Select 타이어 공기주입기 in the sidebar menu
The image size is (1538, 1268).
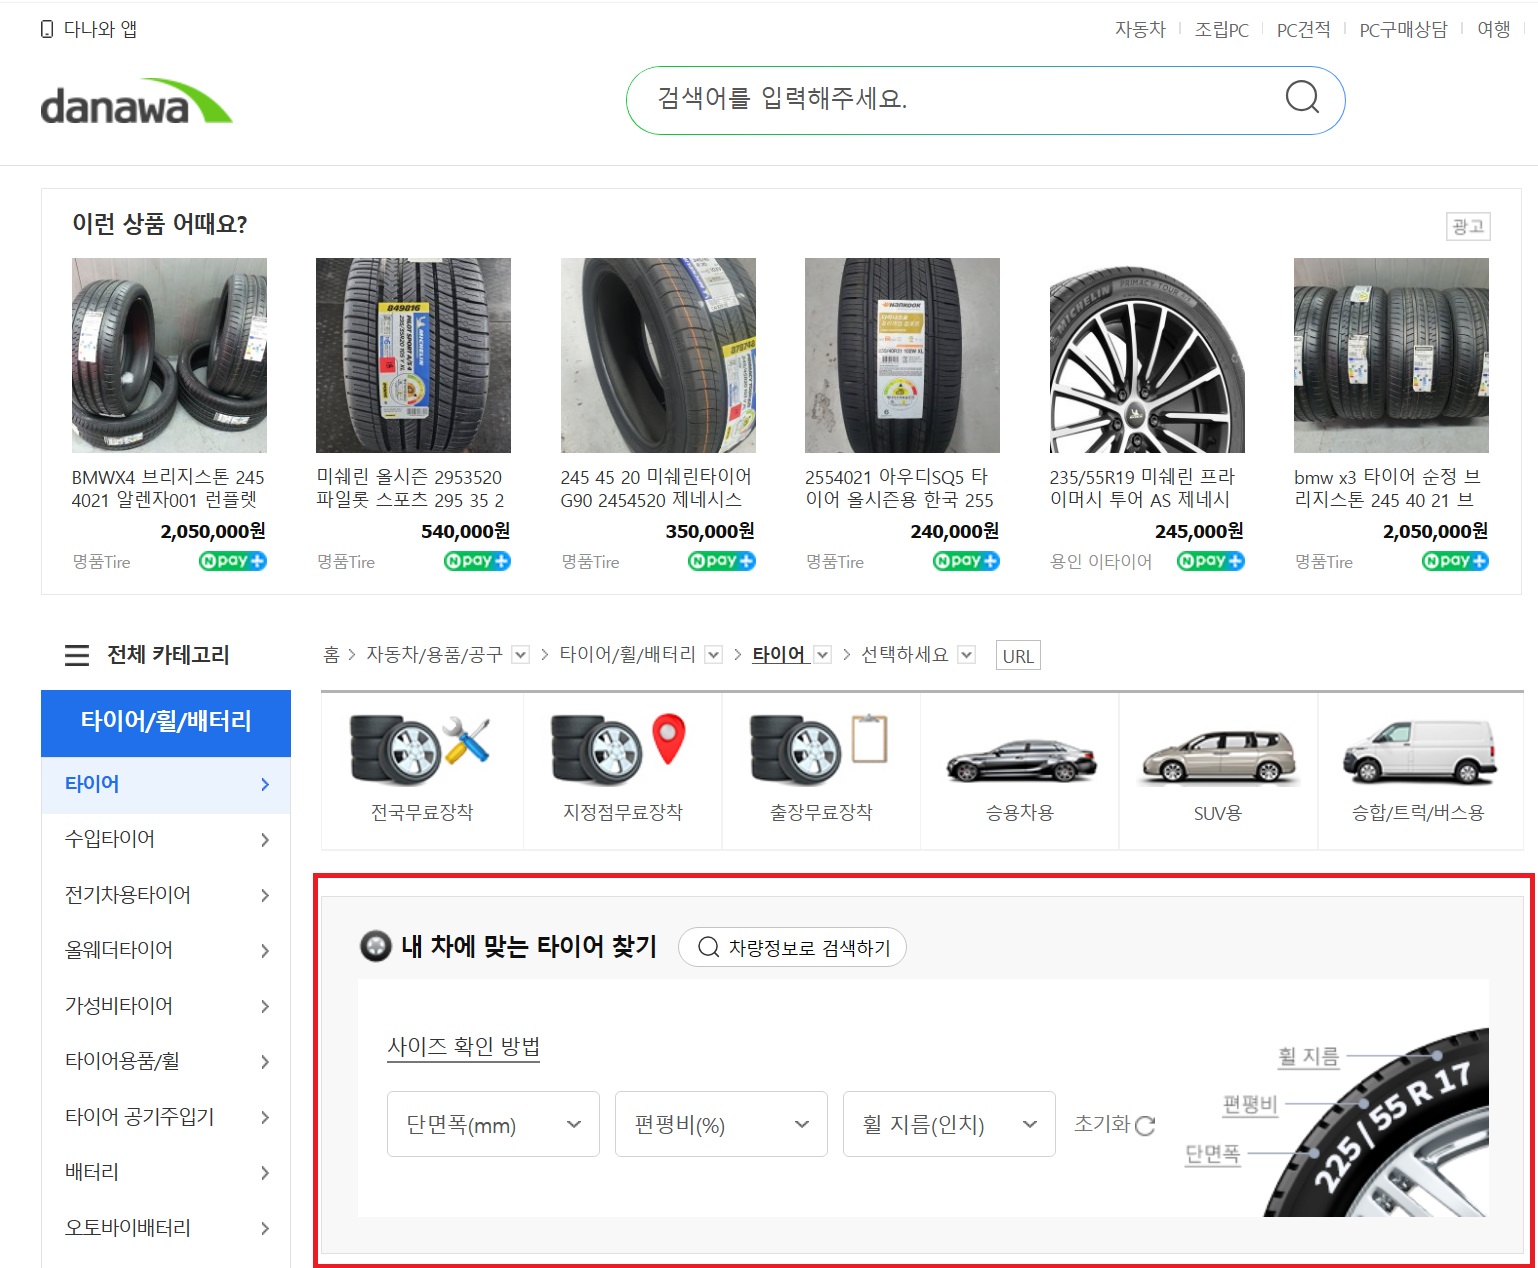tap(166, 1117)
